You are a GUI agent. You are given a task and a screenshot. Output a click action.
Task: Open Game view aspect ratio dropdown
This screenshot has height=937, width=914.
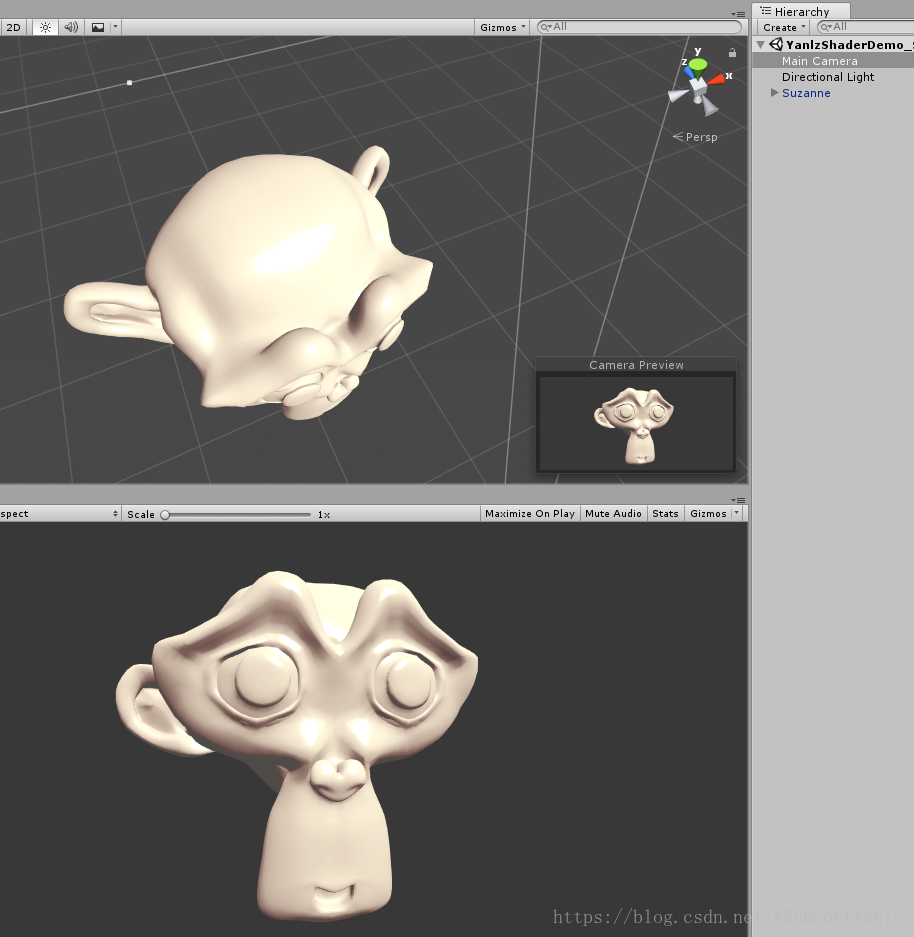point(60,514)
